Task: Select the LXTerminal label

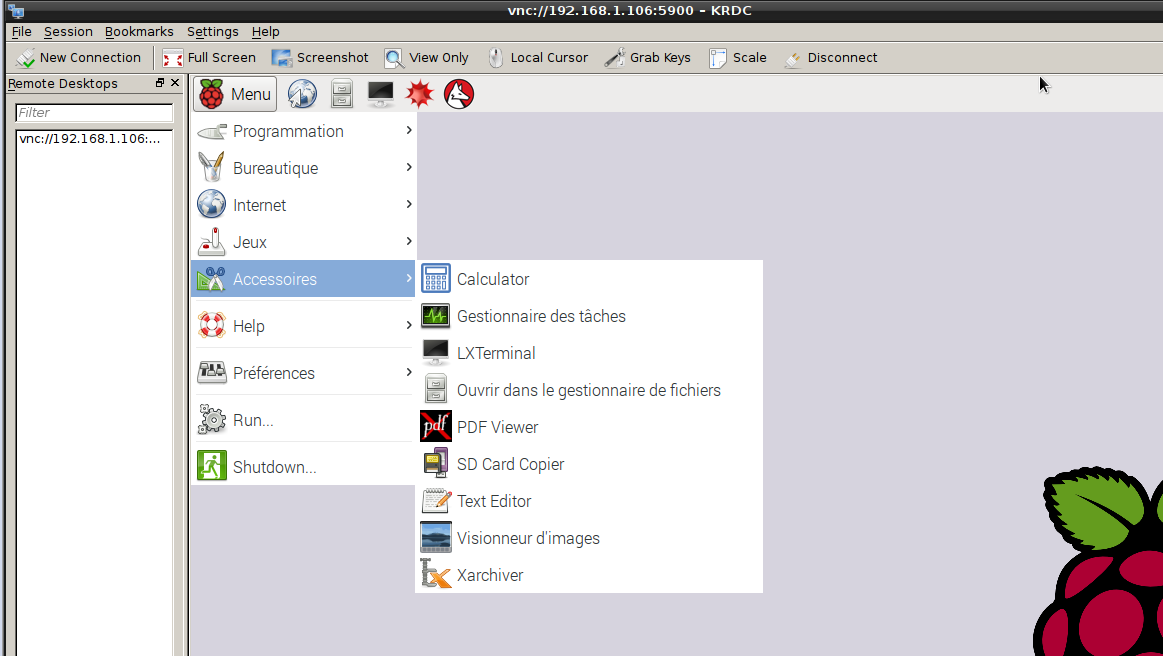Action: click(496, 353)
